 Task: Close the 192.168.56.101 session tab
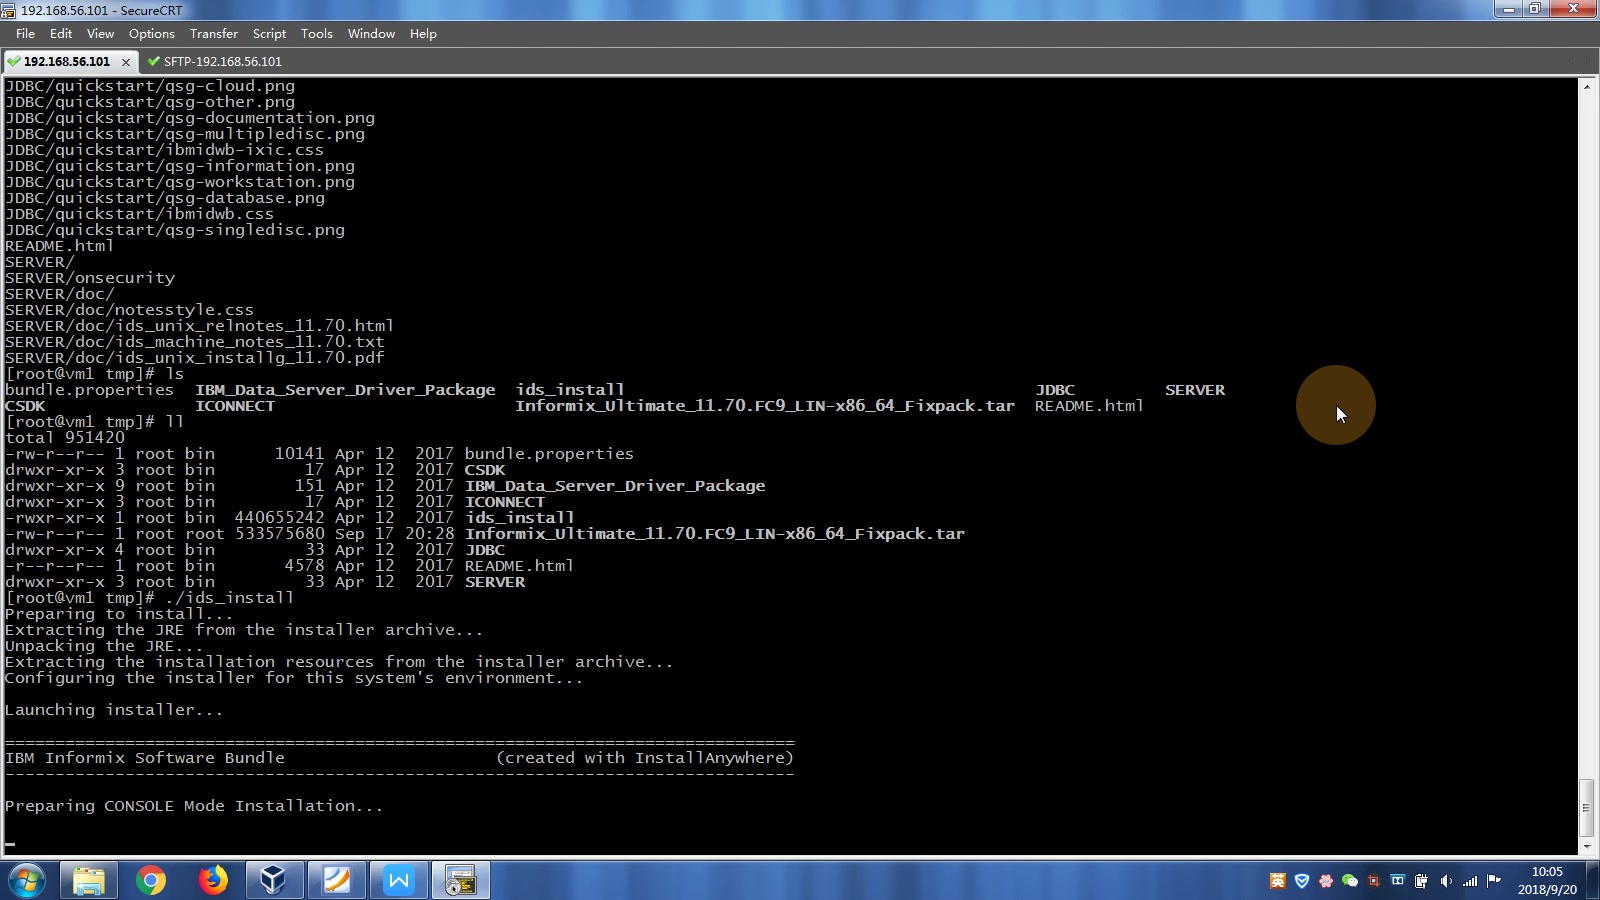126,62
